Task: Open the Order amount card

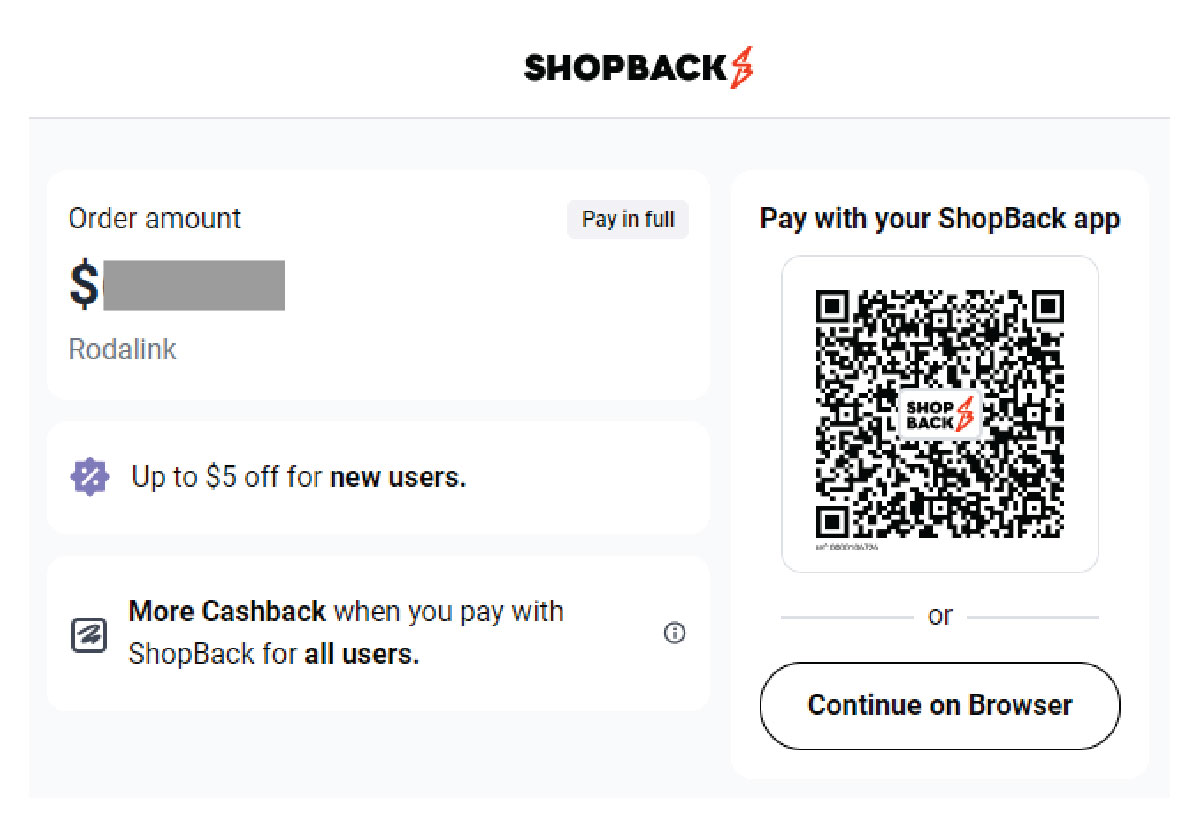Action: tap(378, 283)
